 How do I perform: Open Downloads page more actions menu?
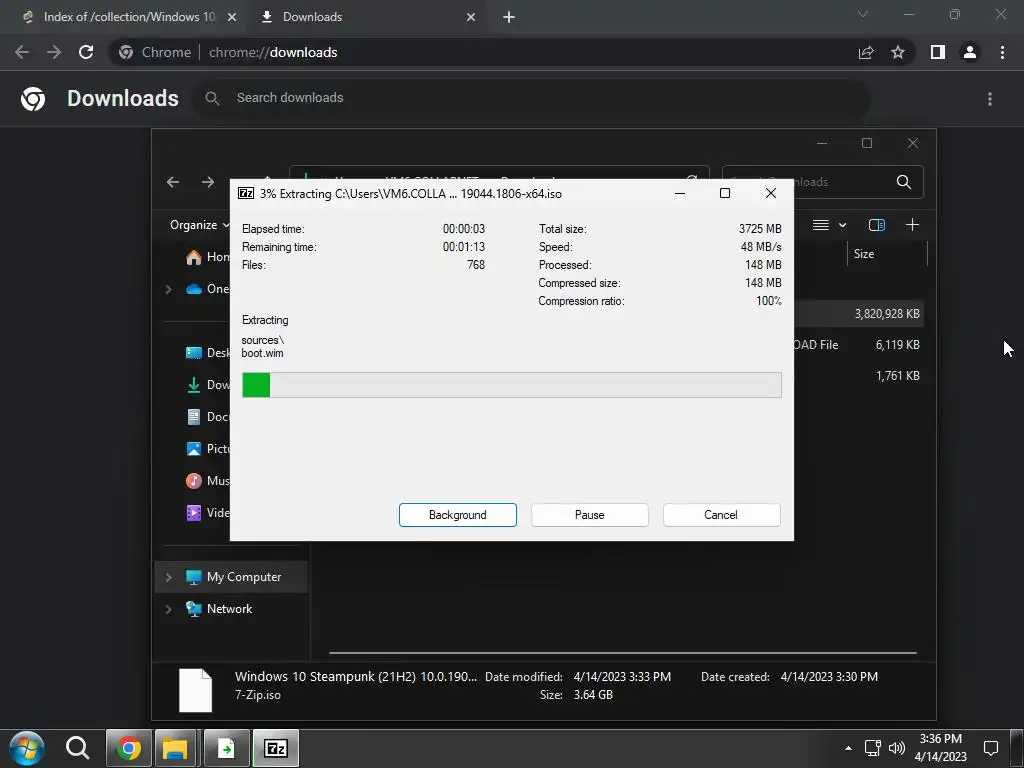990,99
